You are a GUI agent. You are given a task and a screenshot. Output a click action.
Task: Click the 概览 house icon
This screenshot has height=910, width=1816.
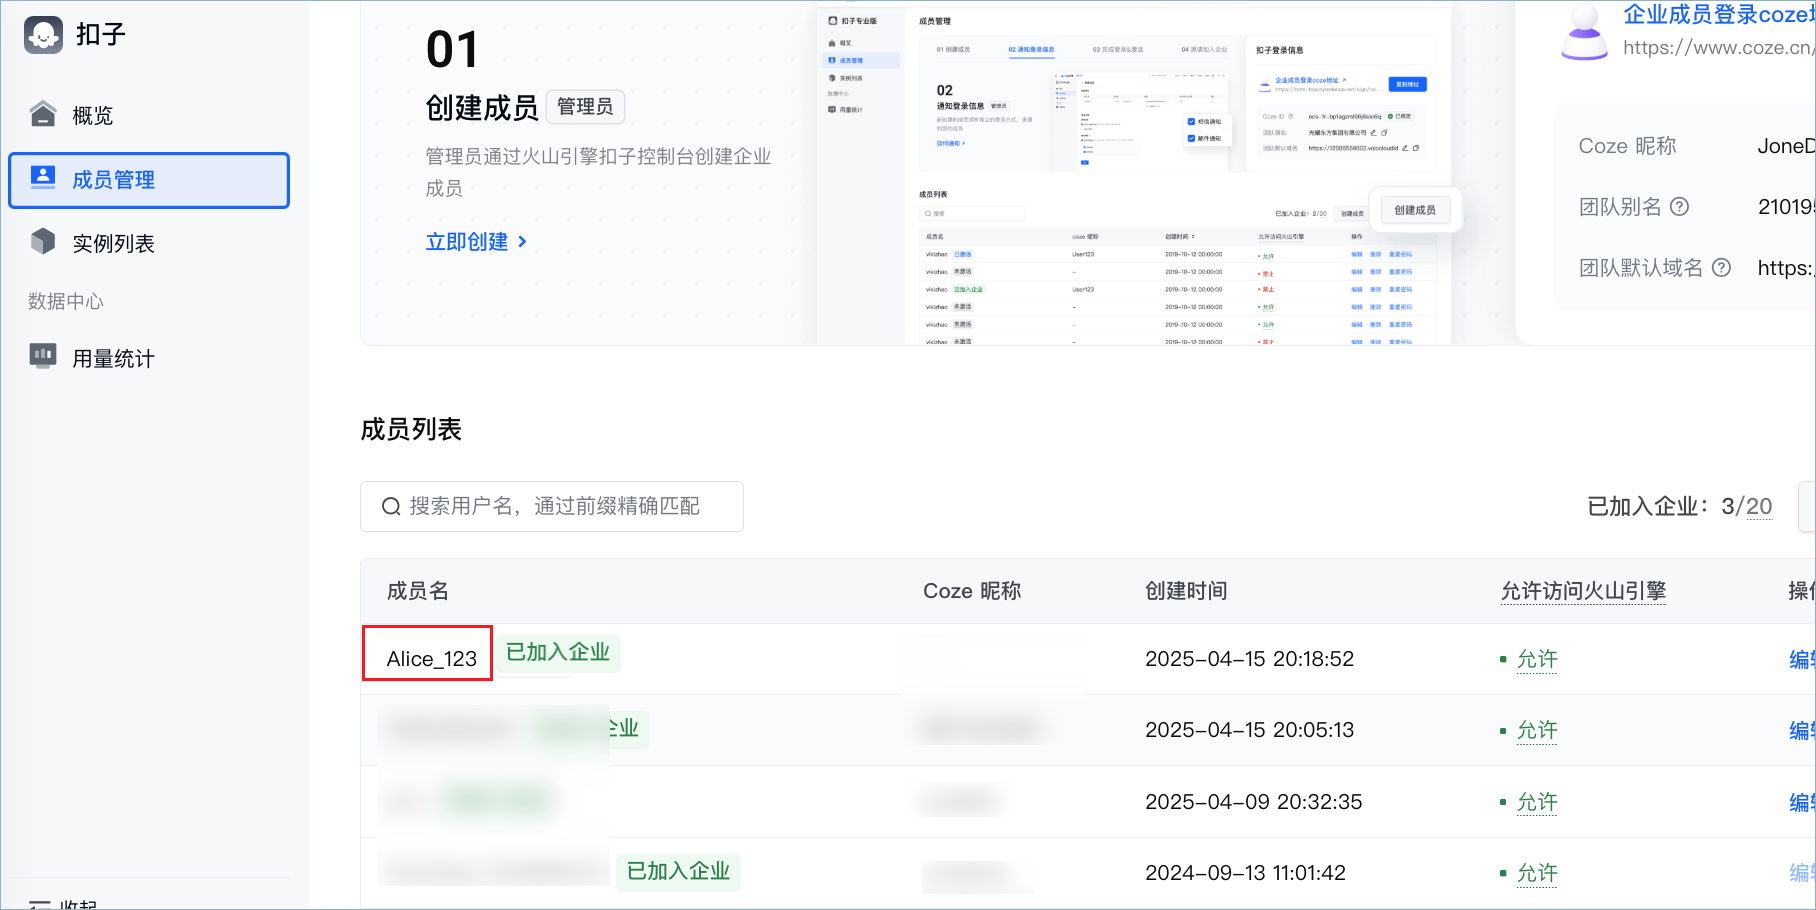tap(43, 114)
